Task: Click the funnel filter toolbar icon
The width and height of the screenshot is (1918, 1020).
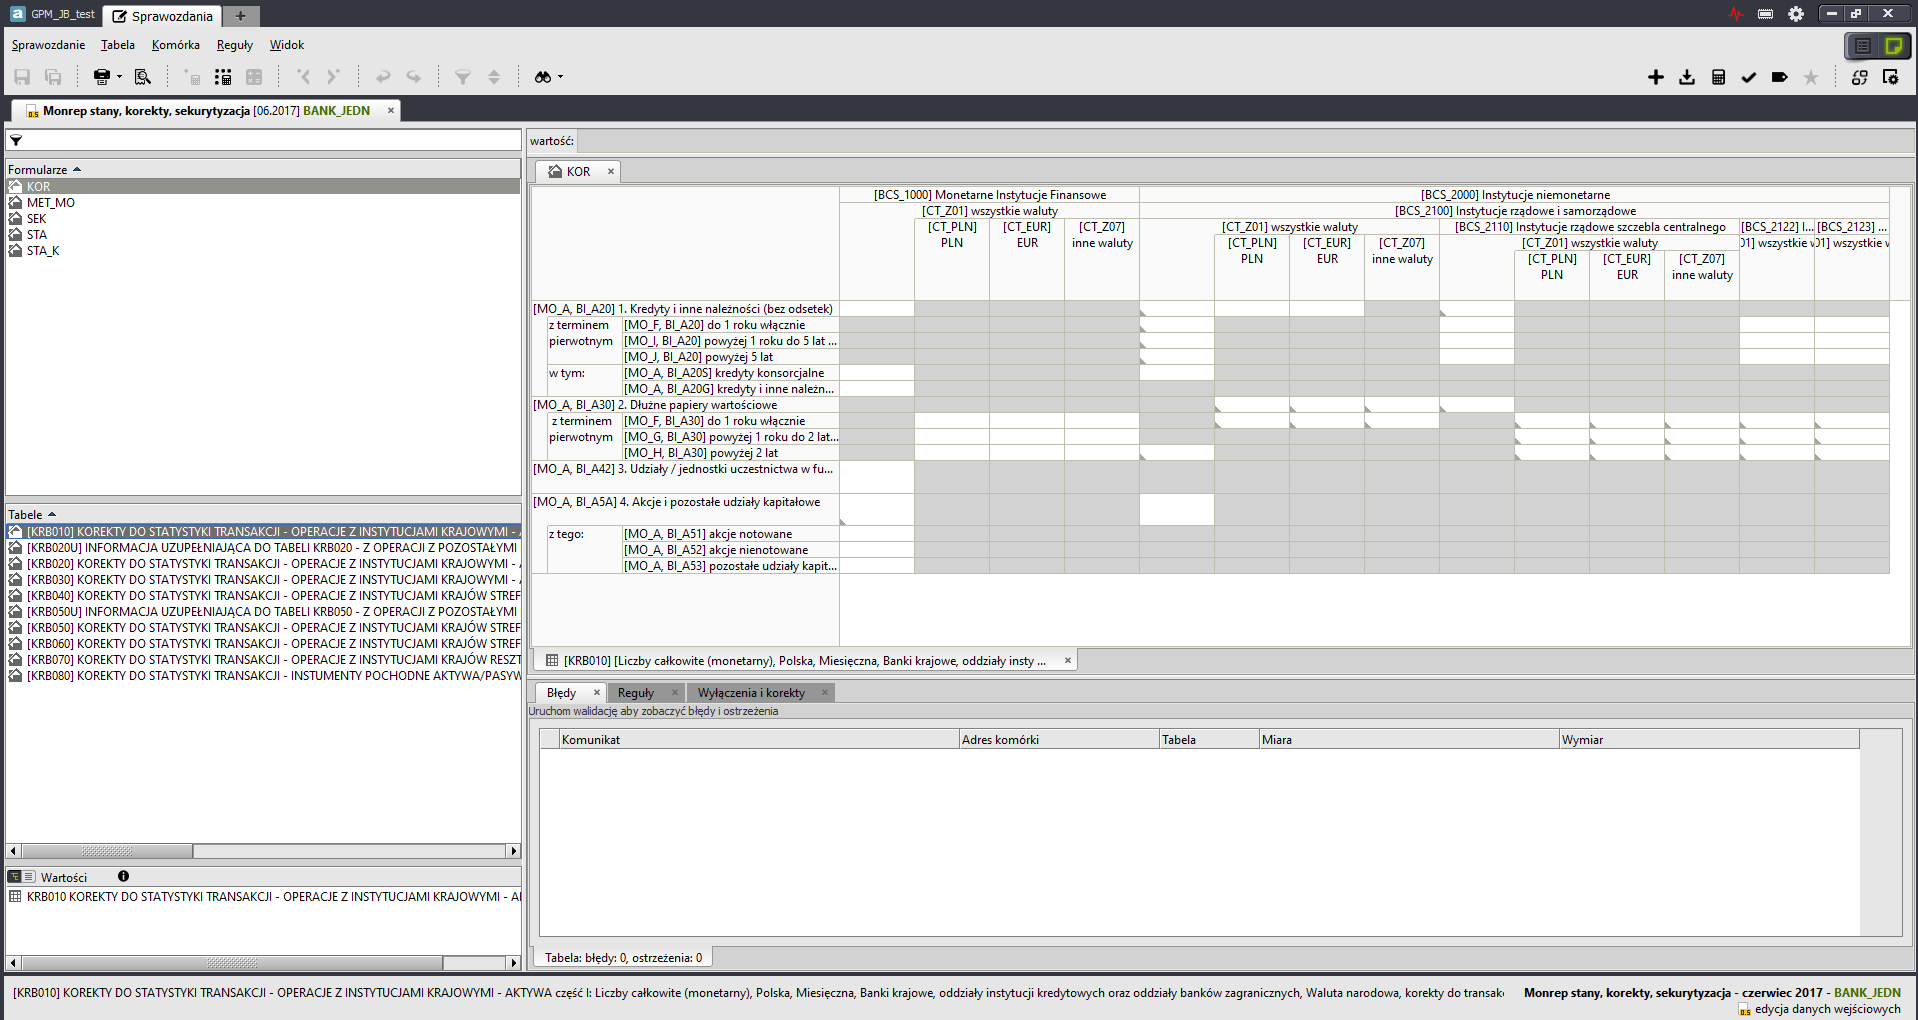Action: coord(463,77)
